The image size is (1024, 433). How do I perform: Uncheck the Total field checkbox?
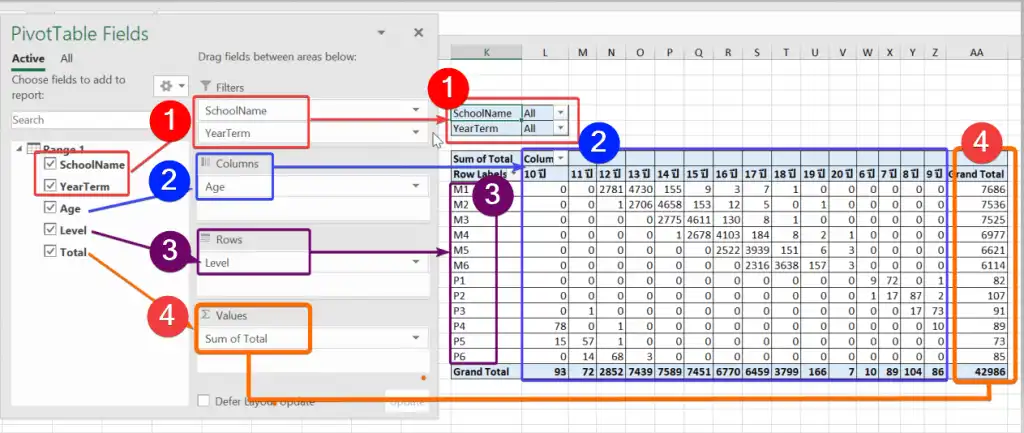click(x=51, y=252)
